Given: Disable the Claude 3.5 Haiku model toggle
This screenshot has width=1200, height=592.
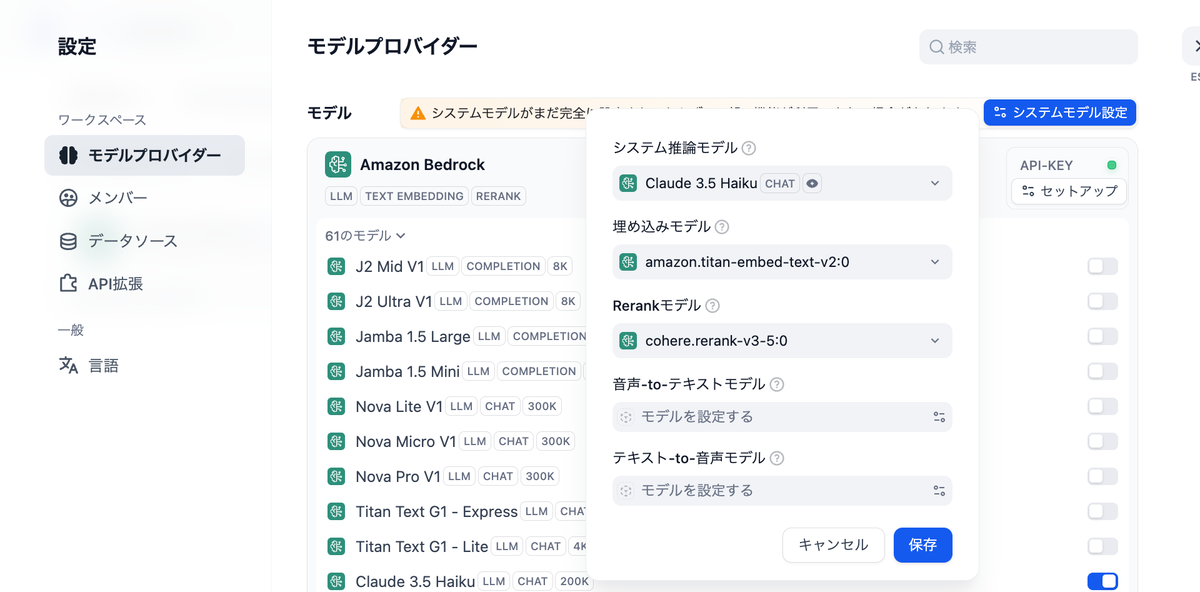Looking at the screenshot, I should coord(1102,581).
